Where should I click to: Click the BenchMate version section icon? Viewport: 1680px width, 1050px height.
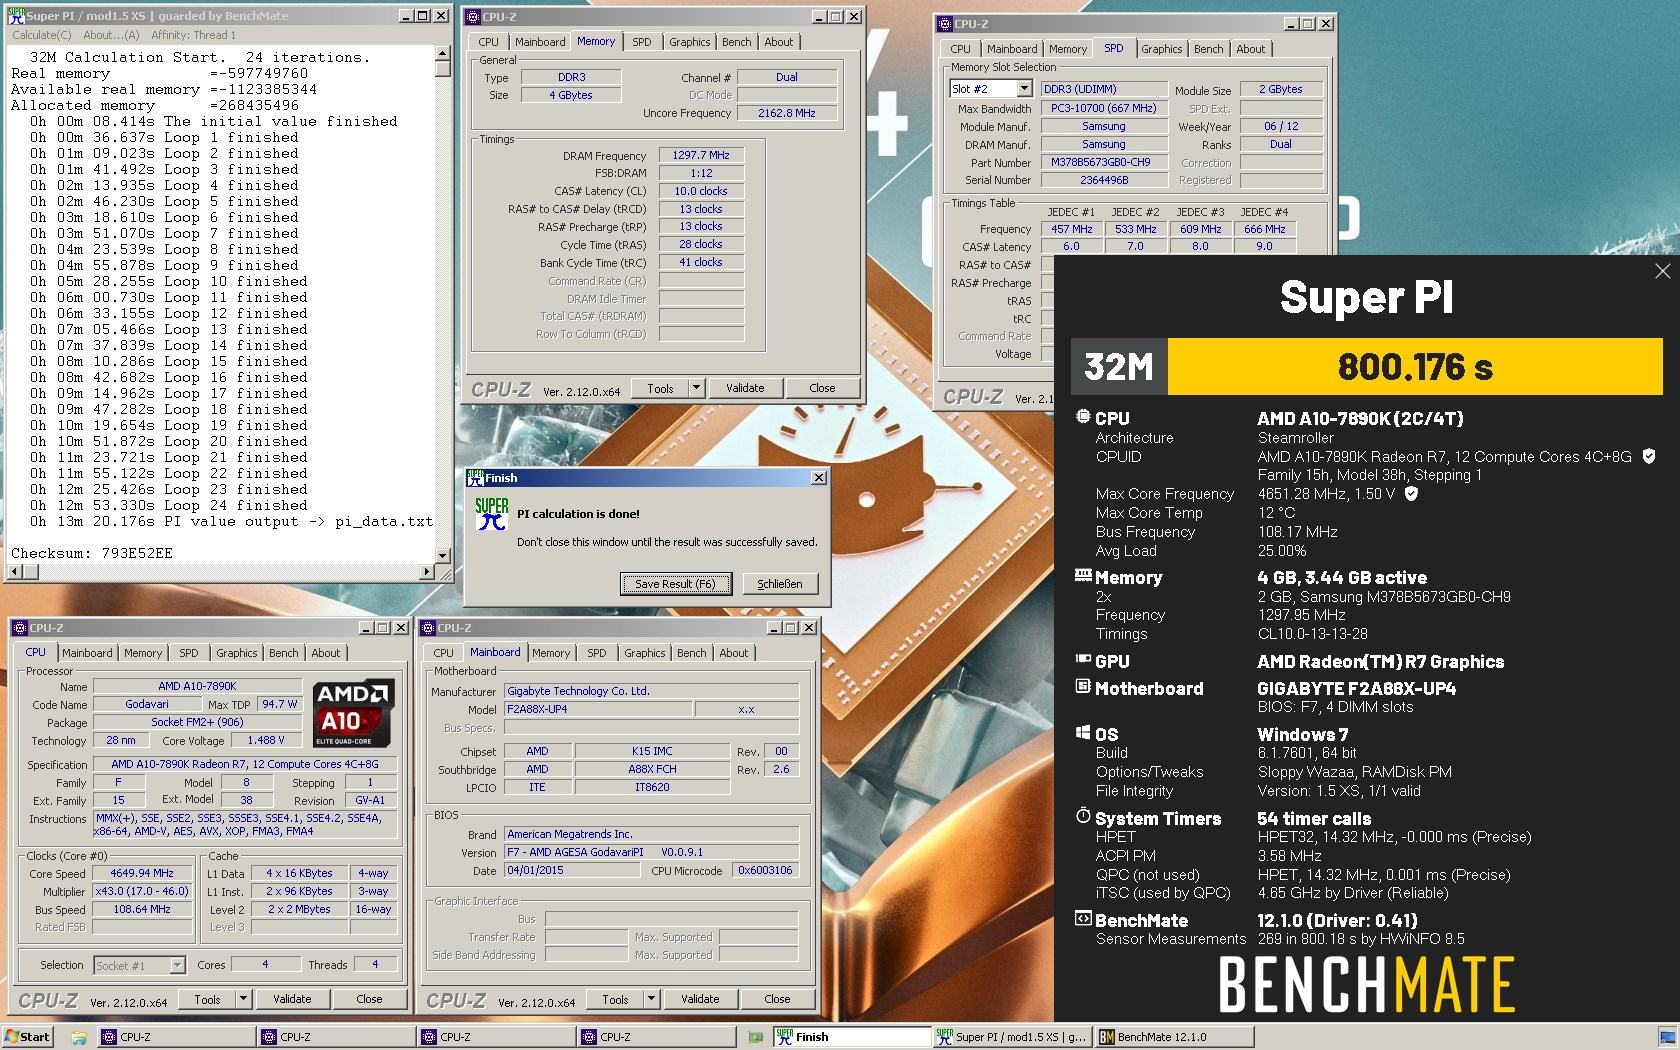(x=1082, y=919)
